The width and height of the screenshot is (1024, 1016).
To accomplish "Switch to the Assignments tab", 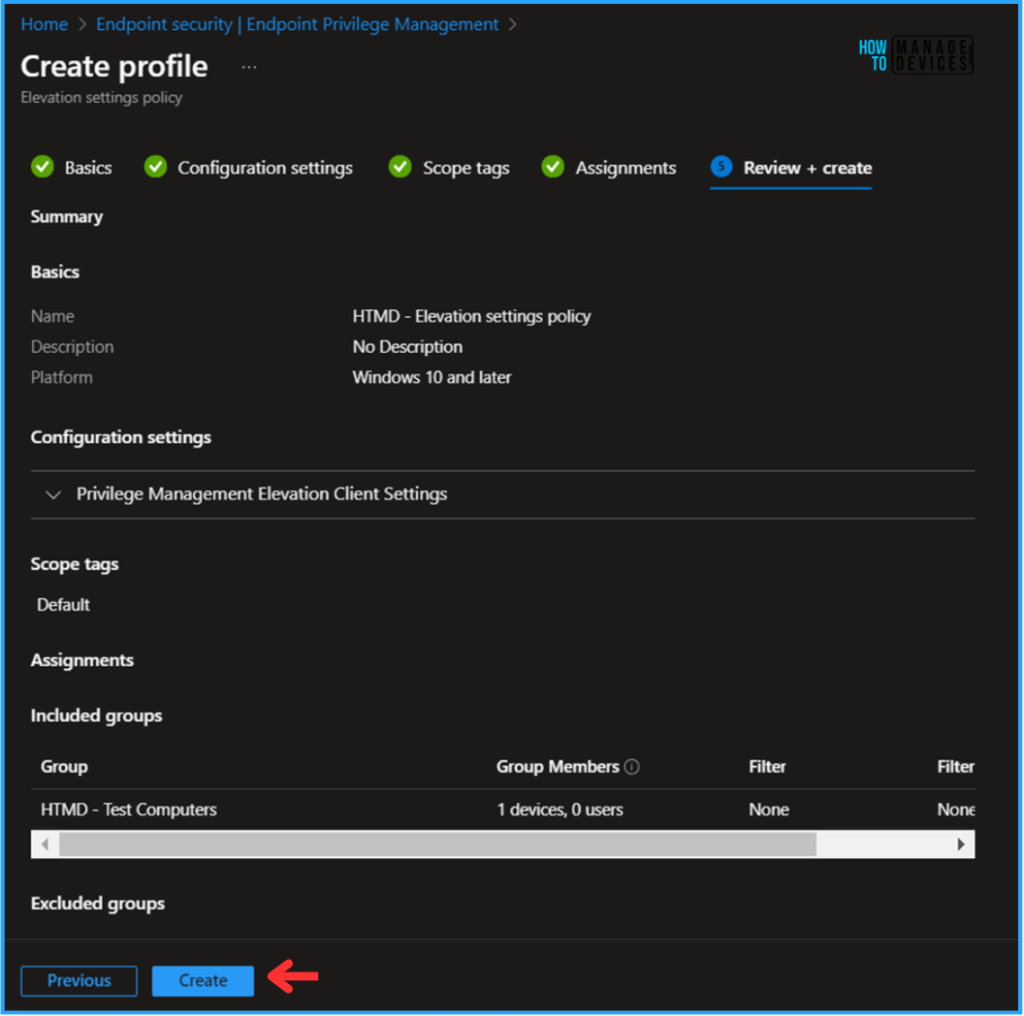I will click(626, 168).
